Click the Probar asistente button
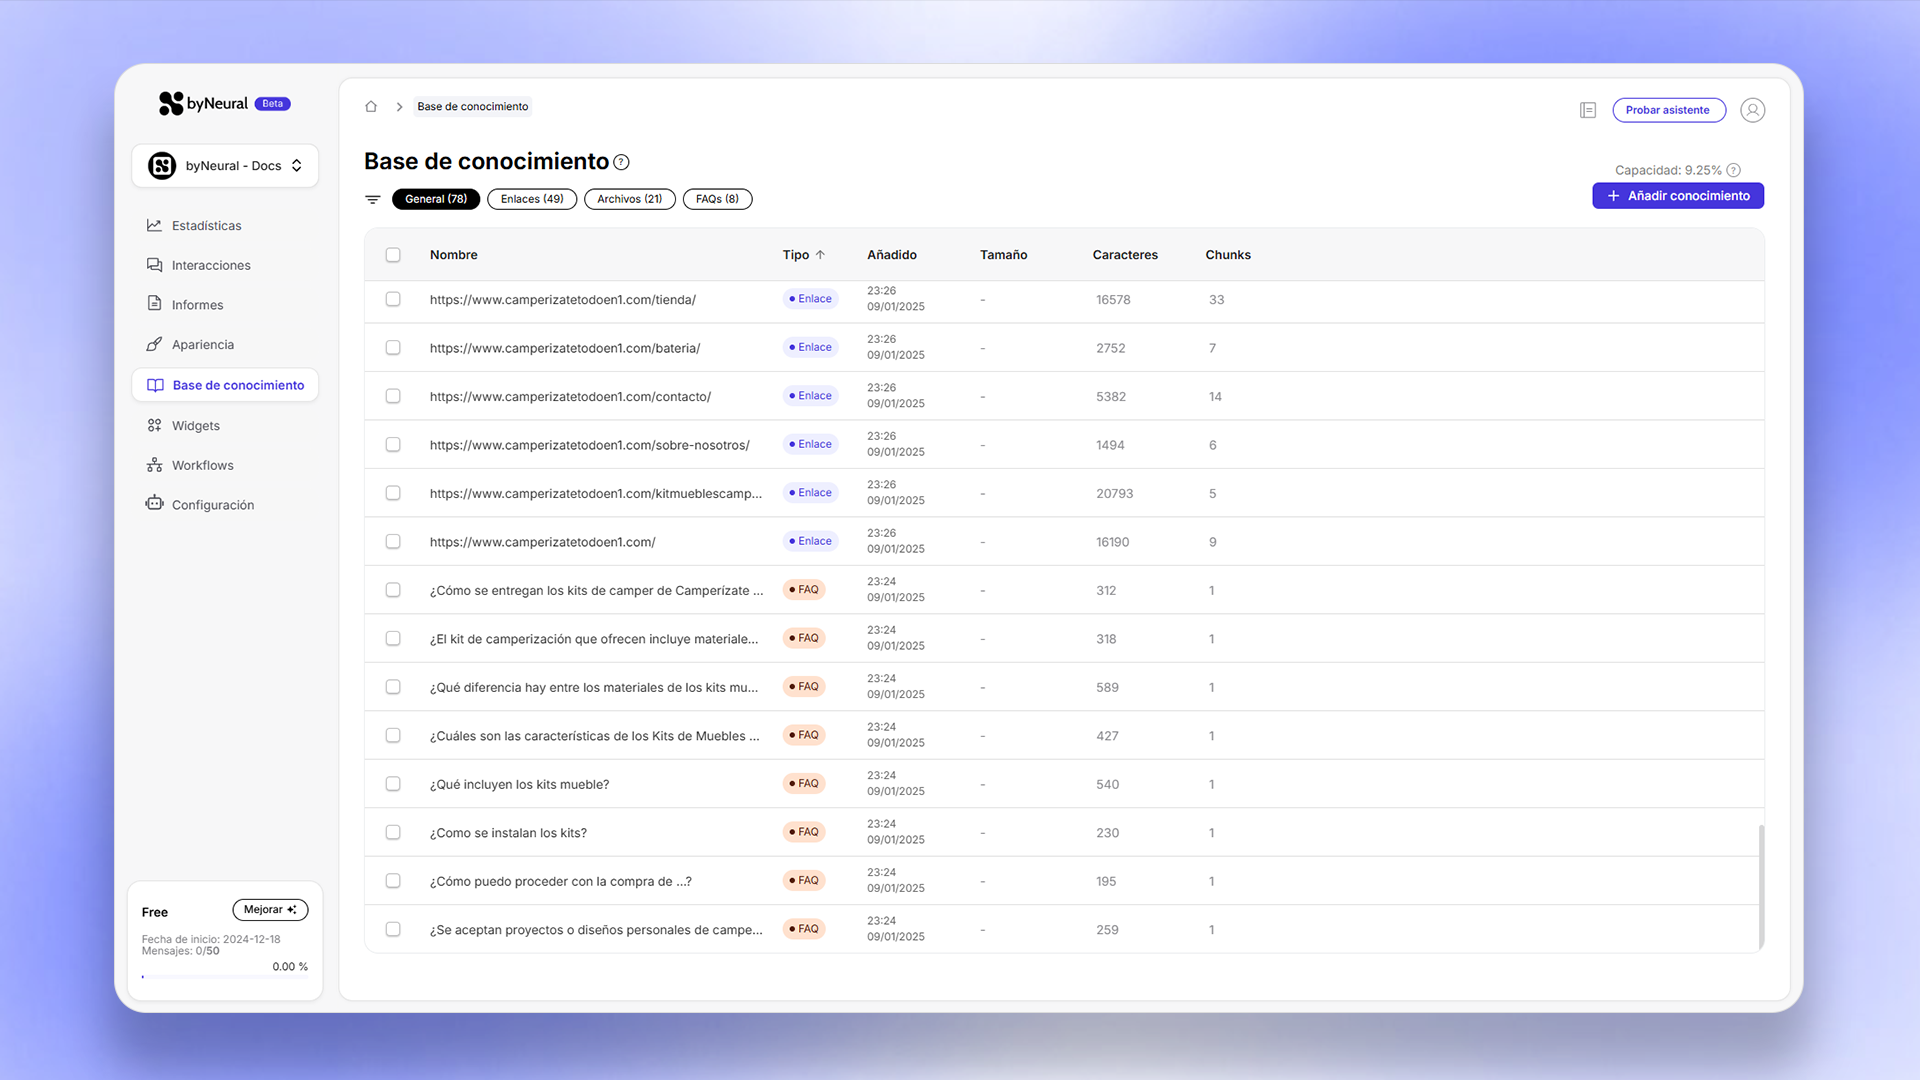The image size is (1920, 1080). [x=1668, y=110]
